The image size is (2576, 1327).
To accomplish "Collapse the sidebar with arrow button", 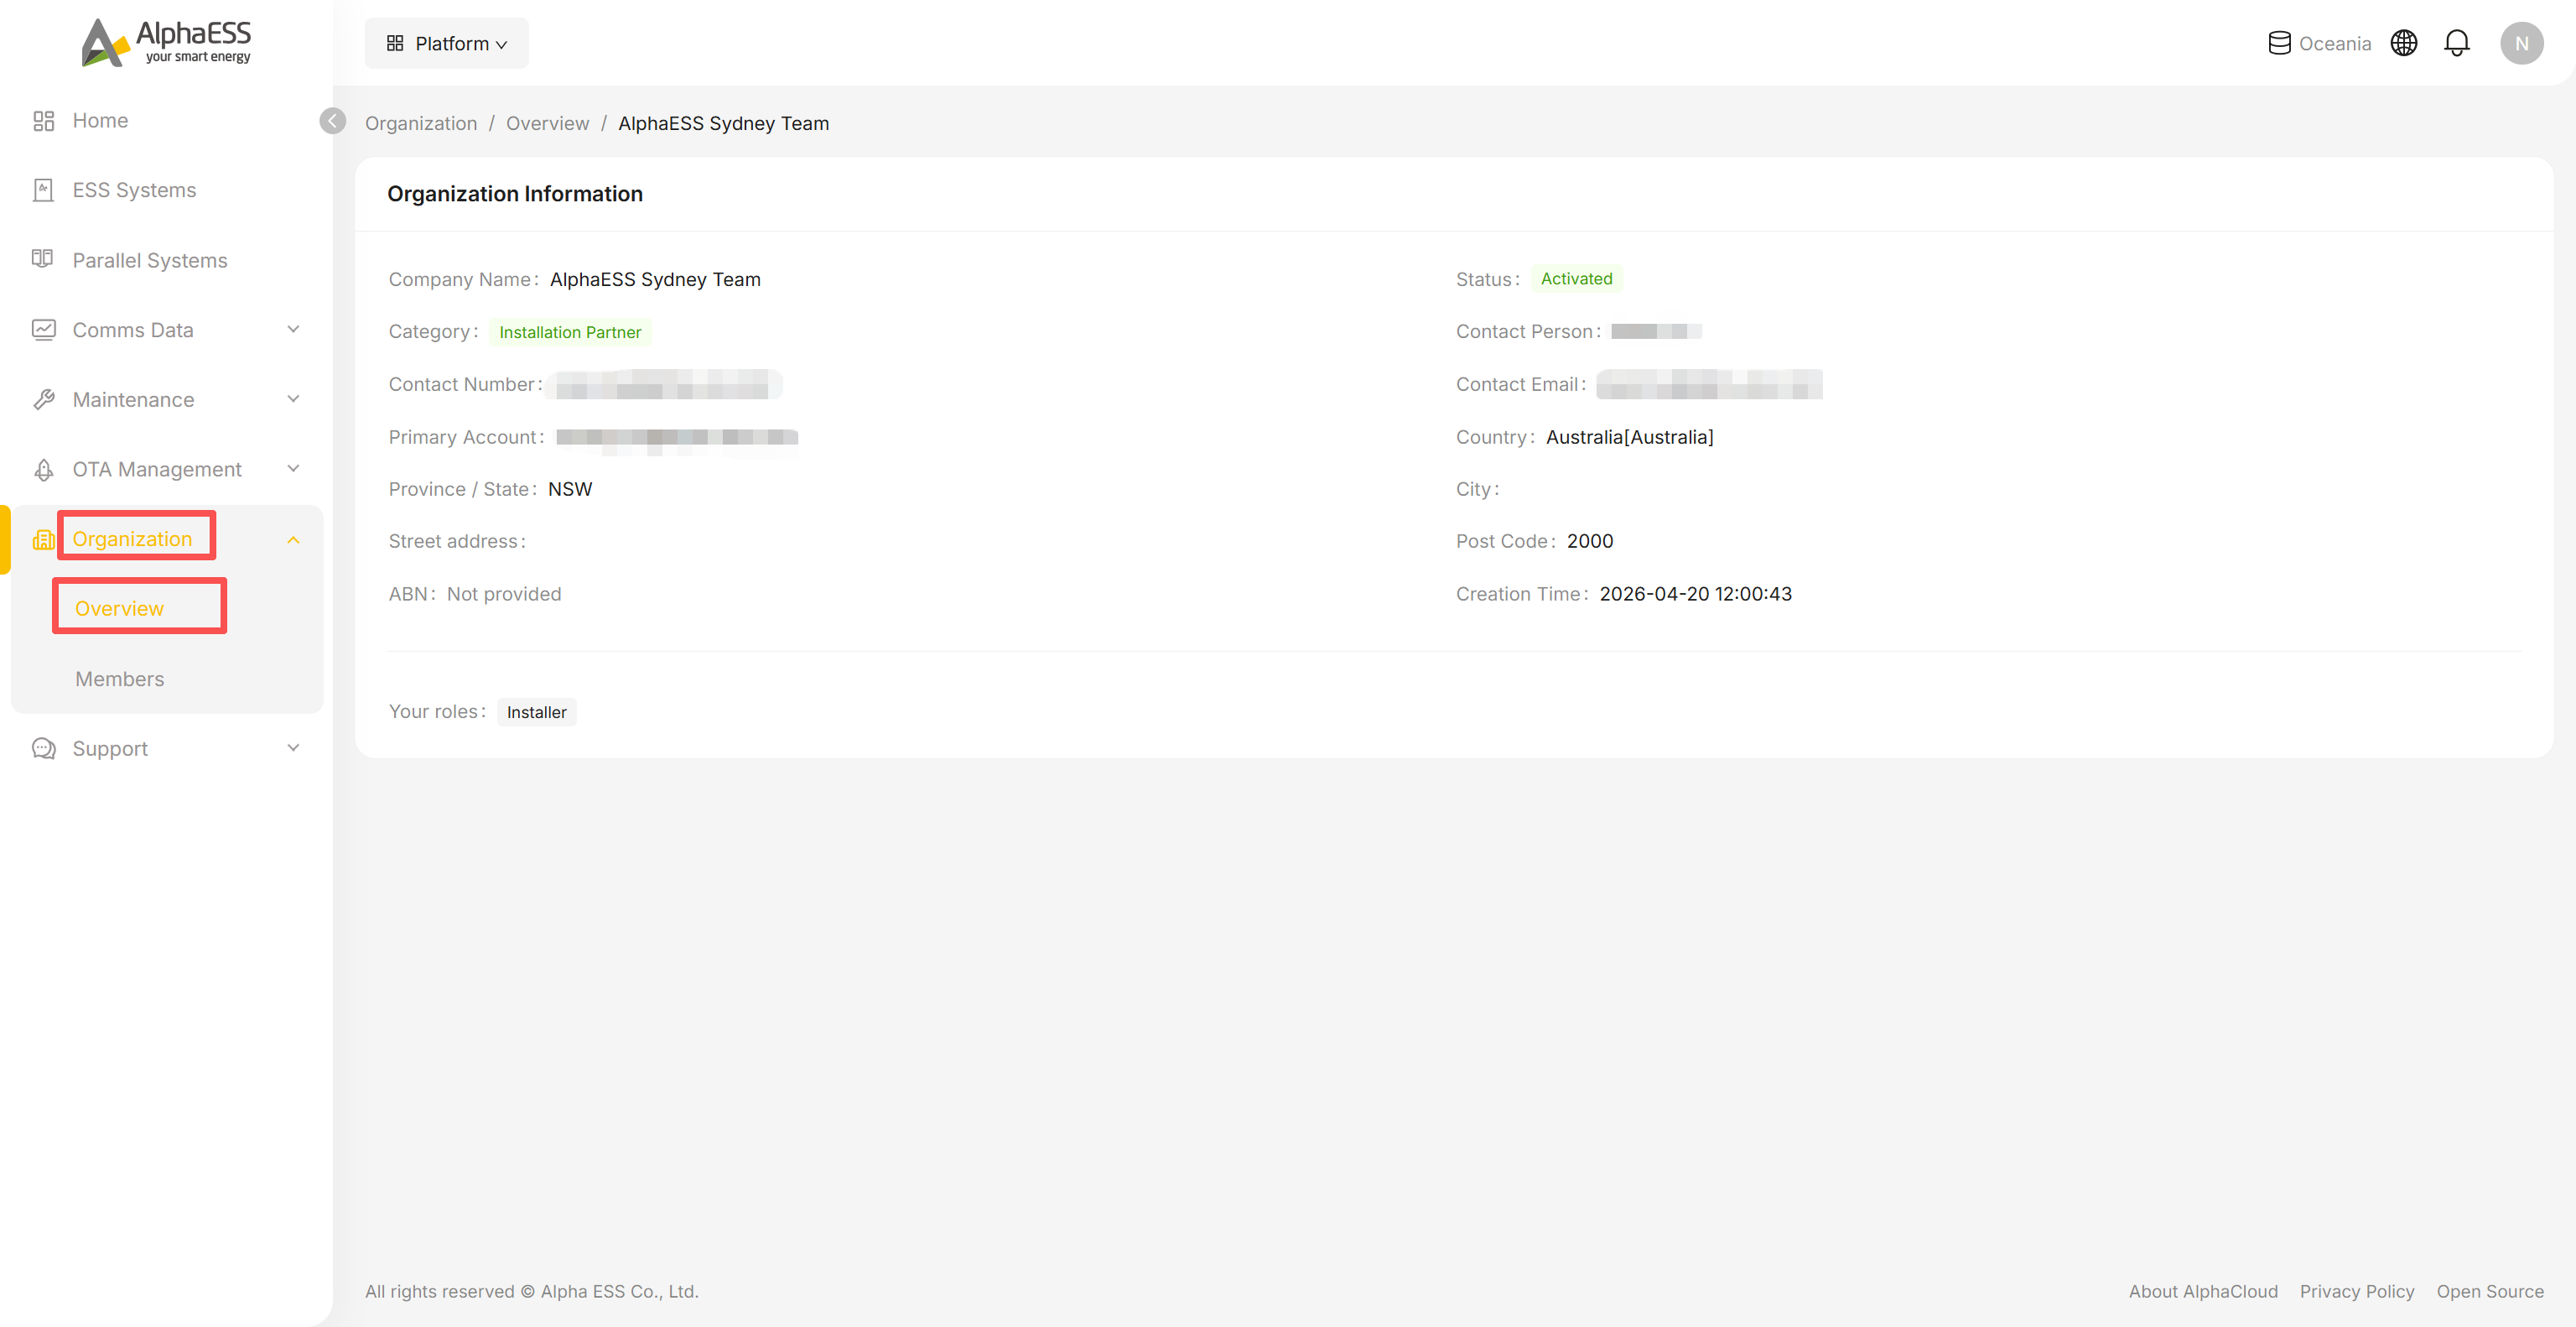I will point(333,121).
